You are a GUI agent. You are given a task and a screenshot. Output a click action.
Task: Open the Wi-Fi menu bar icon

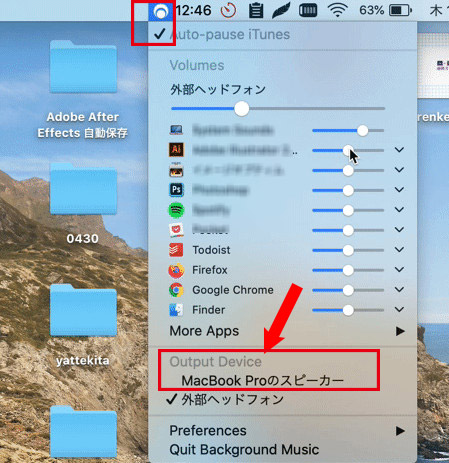click(338, 11)
